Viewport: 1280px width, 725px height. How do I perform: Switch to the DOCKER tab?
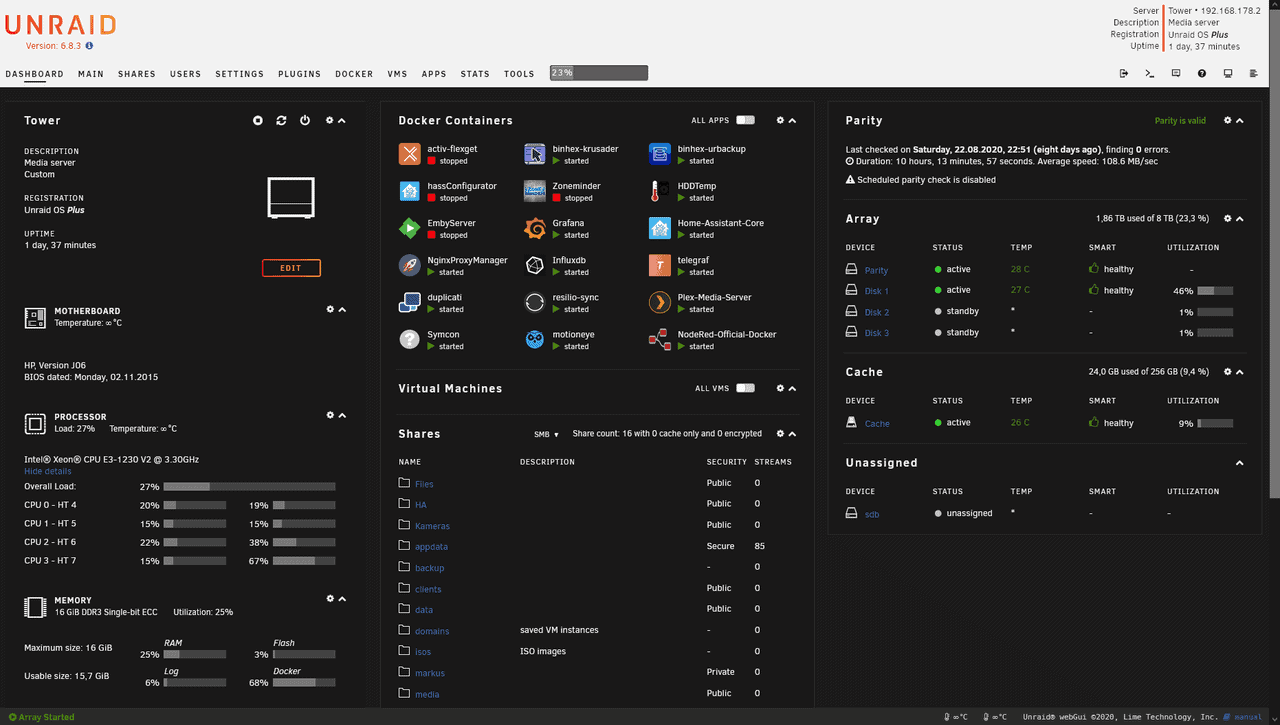pyautogui.click(x=354, y=73)
